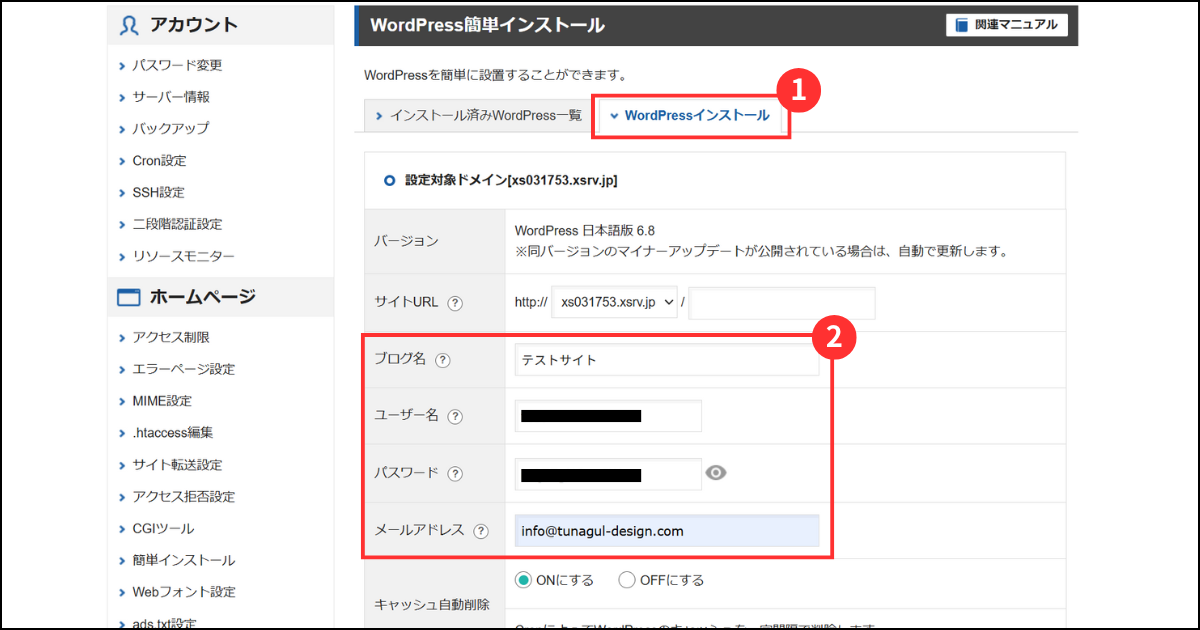The width and height of the screenshot is (1200, 630).
Task: Select the ONにする radio button
Action: 523,580
